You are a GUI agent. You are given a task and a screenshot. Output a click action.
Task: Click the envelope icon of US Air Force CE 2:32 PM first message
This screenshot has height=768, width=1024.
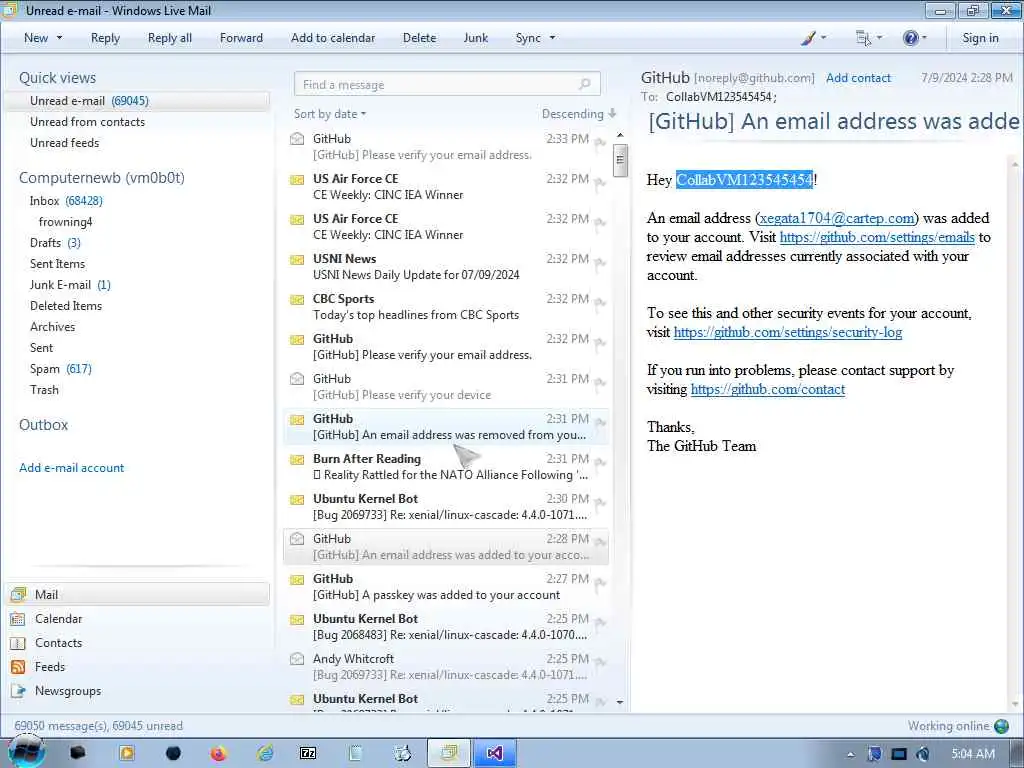(297, 180)
